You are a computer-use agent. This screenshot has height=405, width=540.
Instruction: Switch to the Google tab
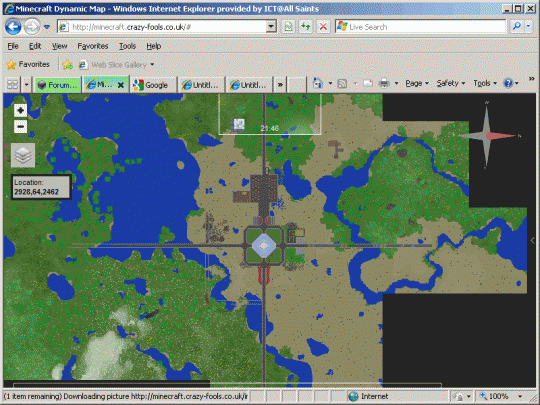(153, 85)
